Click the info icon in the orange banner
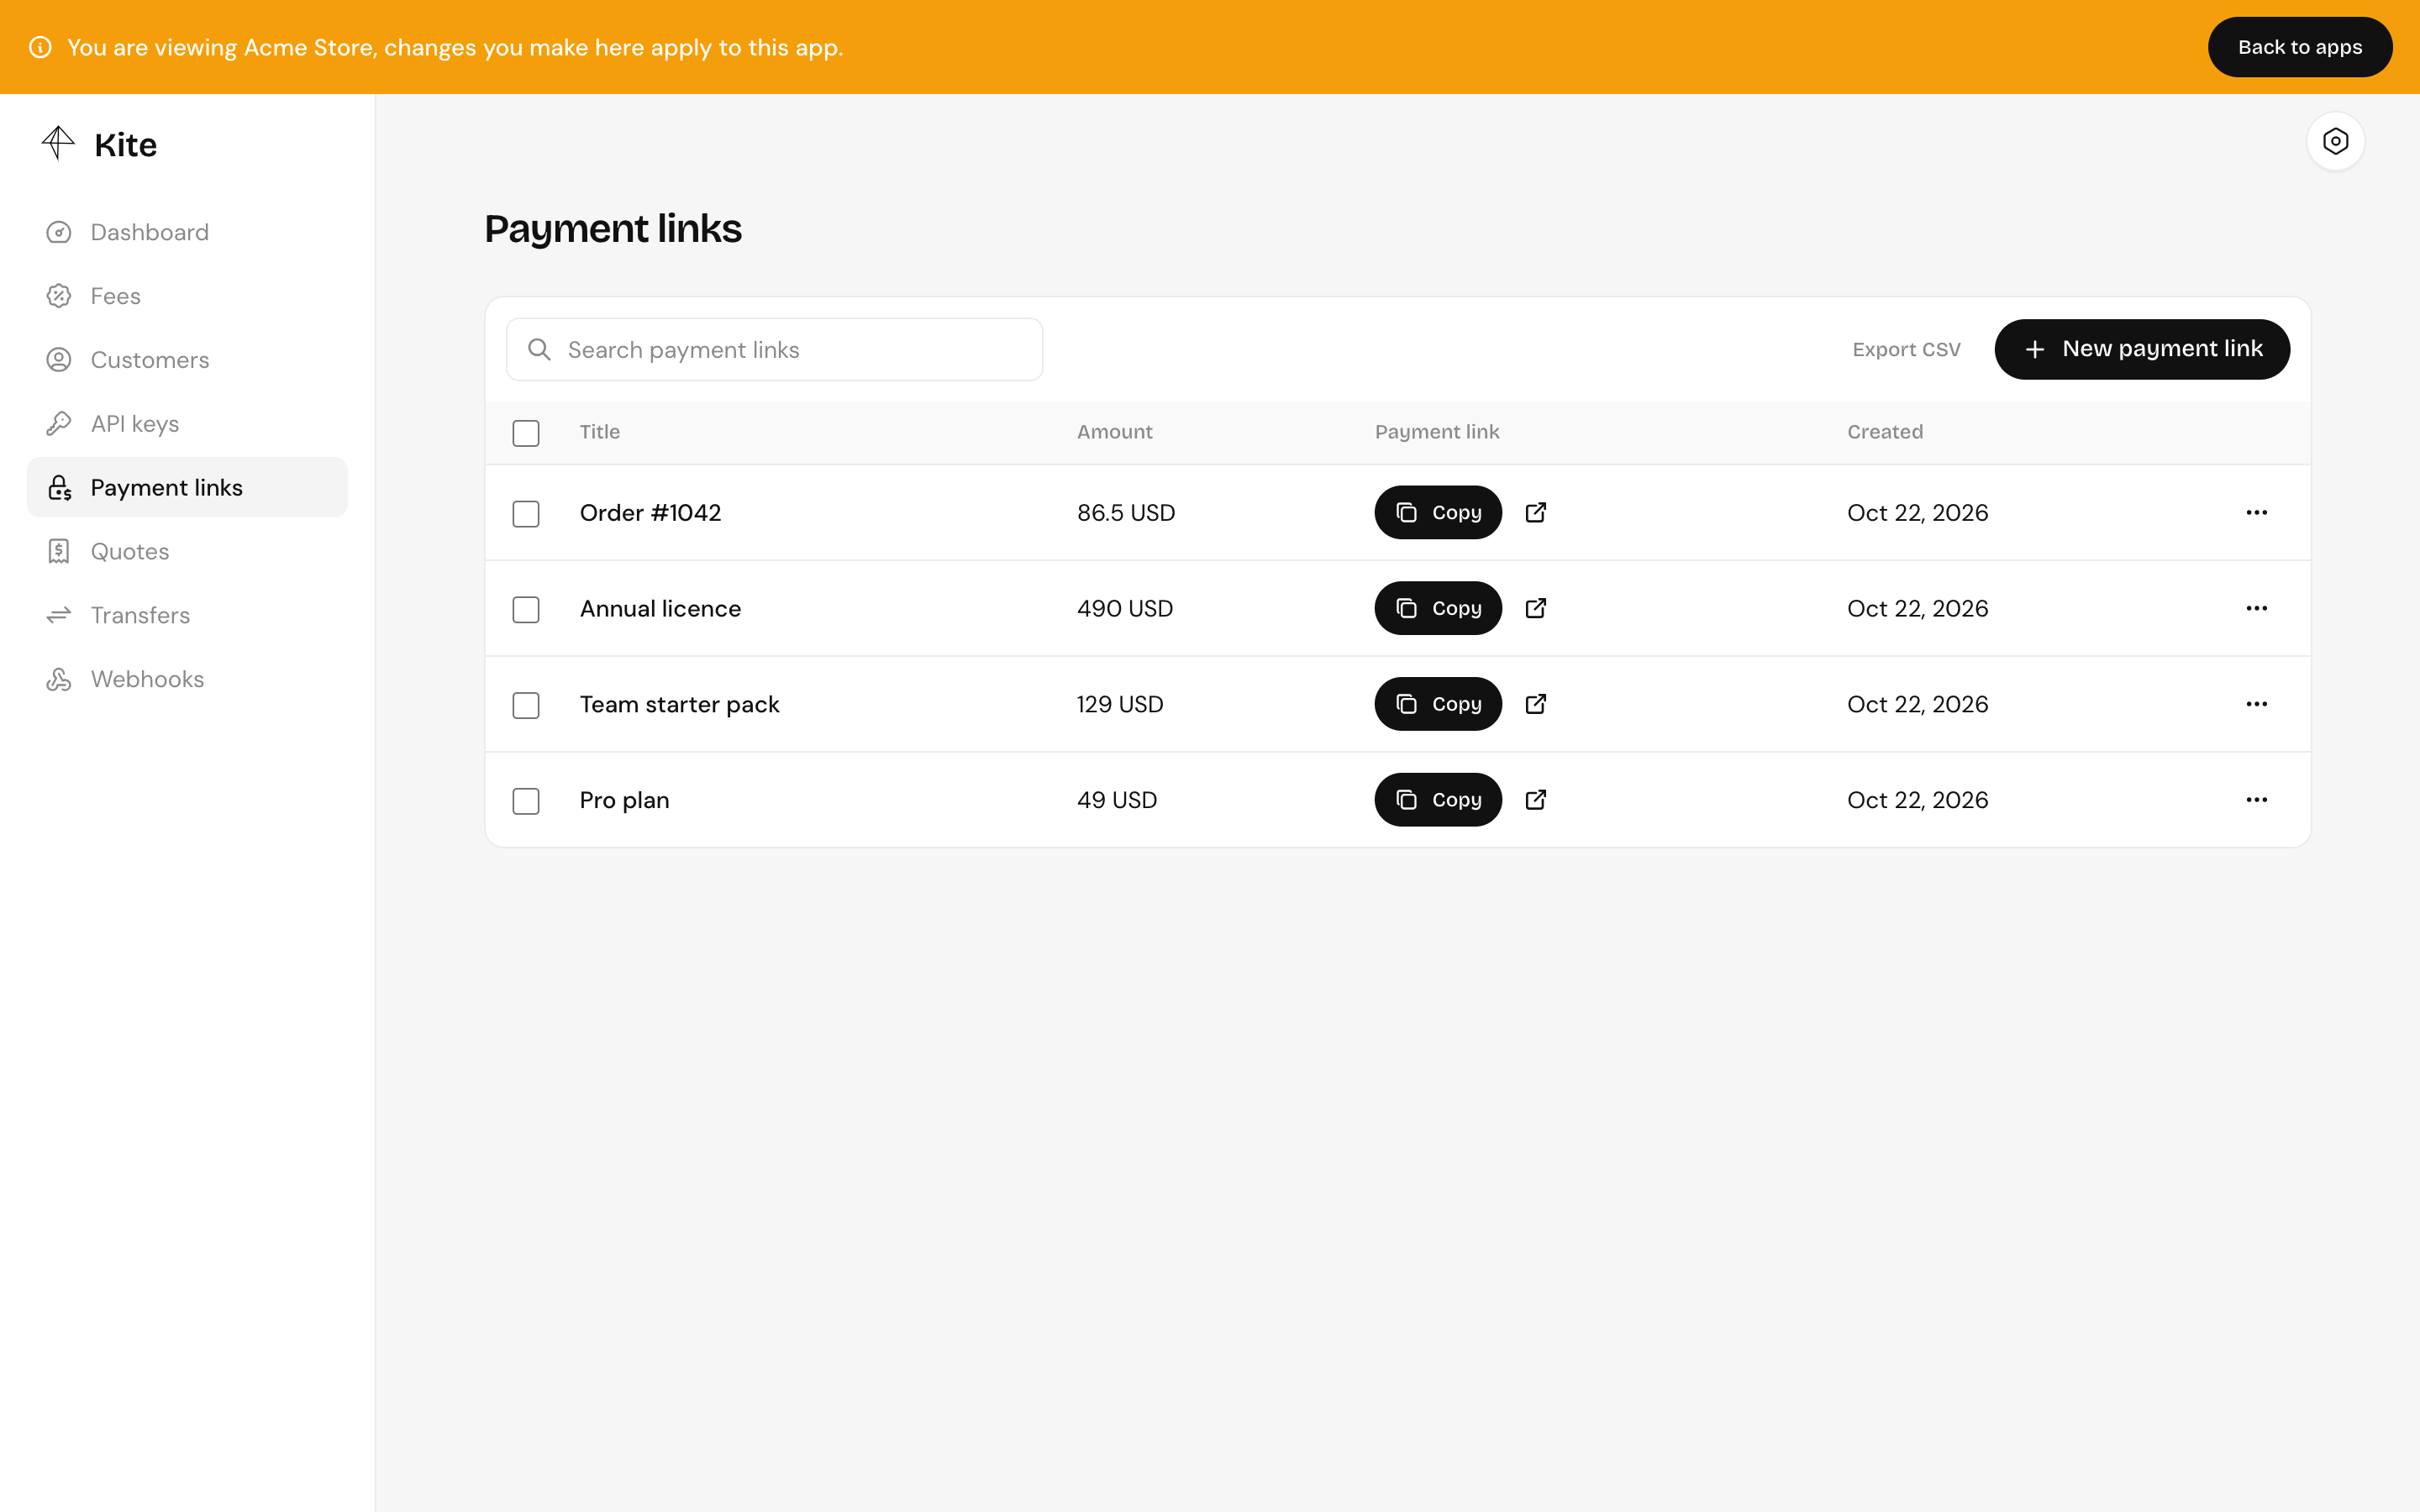Viewport: 2420px width, 1512px height. coord(40,47)
